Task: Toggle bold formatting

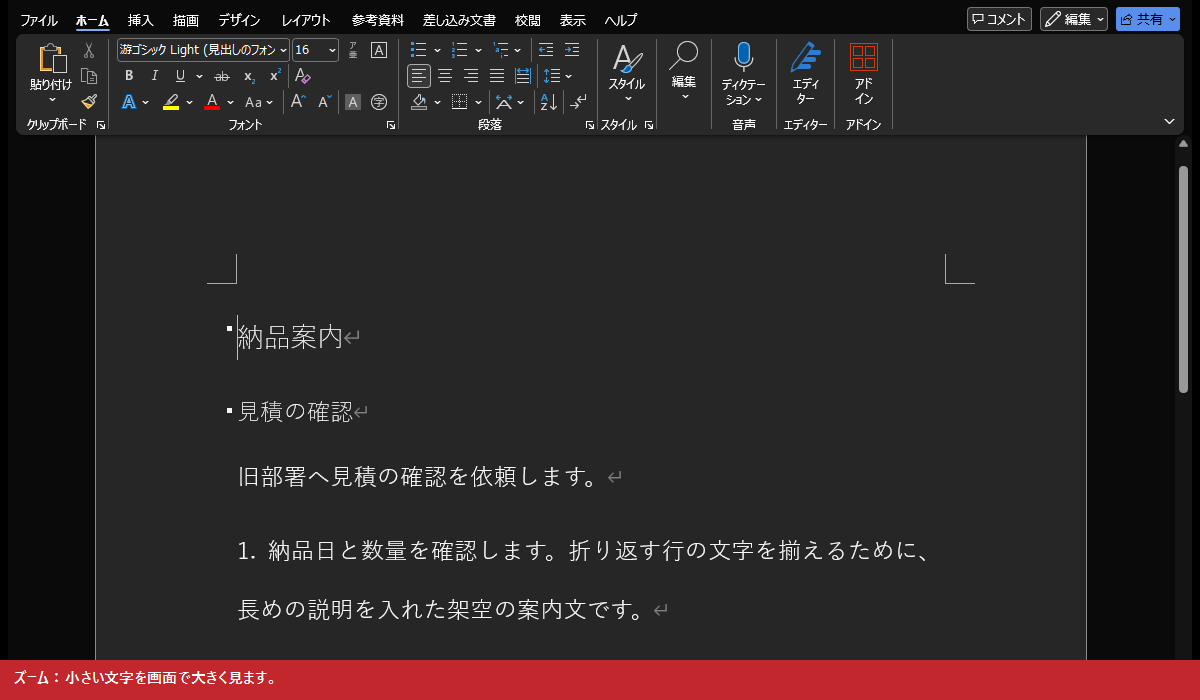Action: click(129, 76)
